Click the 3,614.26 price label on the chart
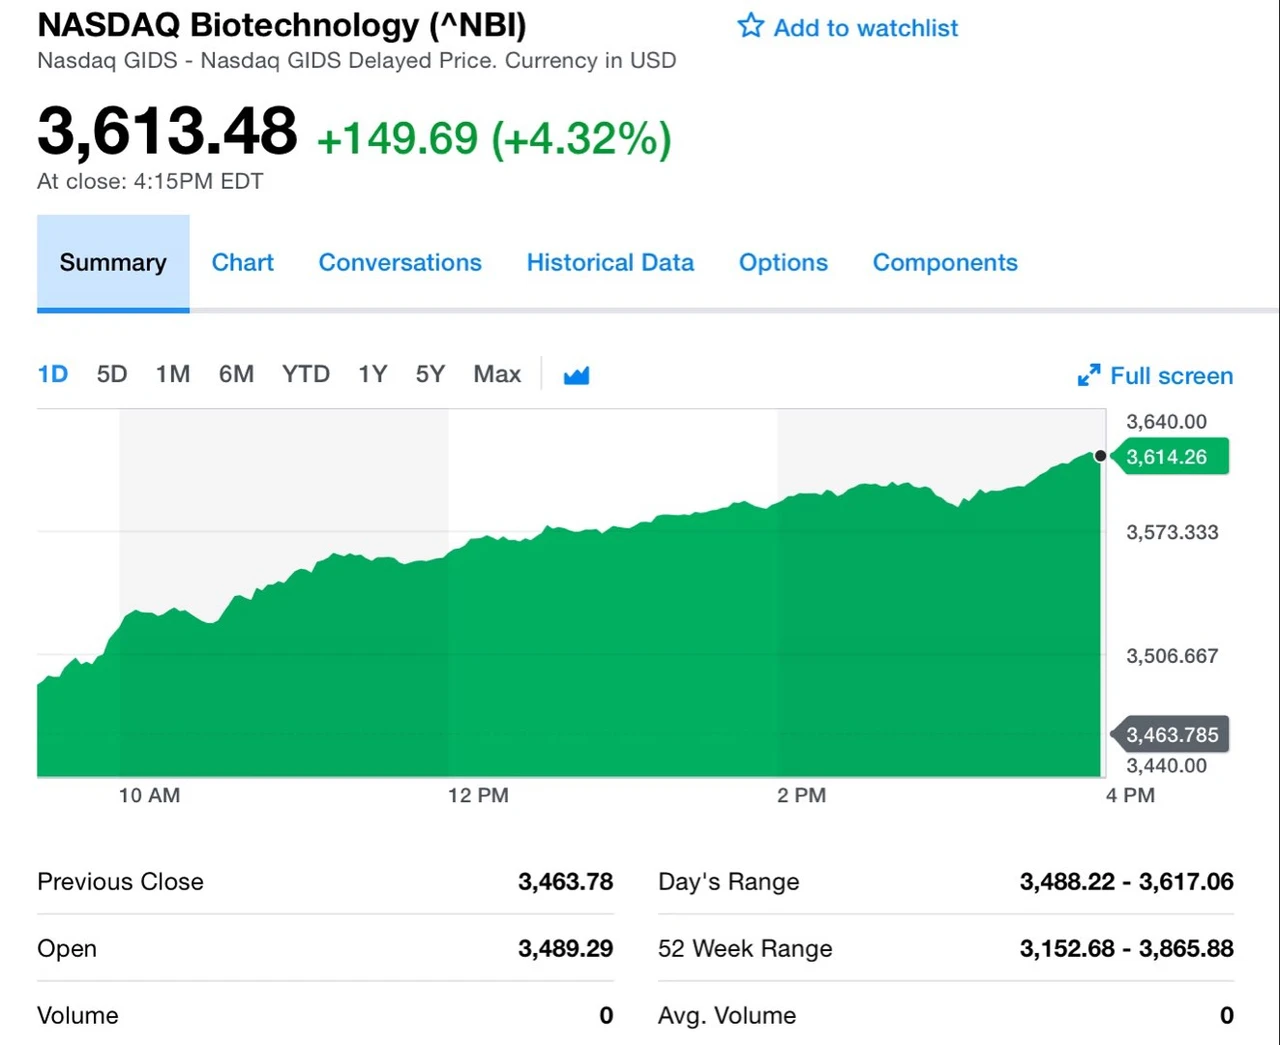 (x=1171, y=456)
